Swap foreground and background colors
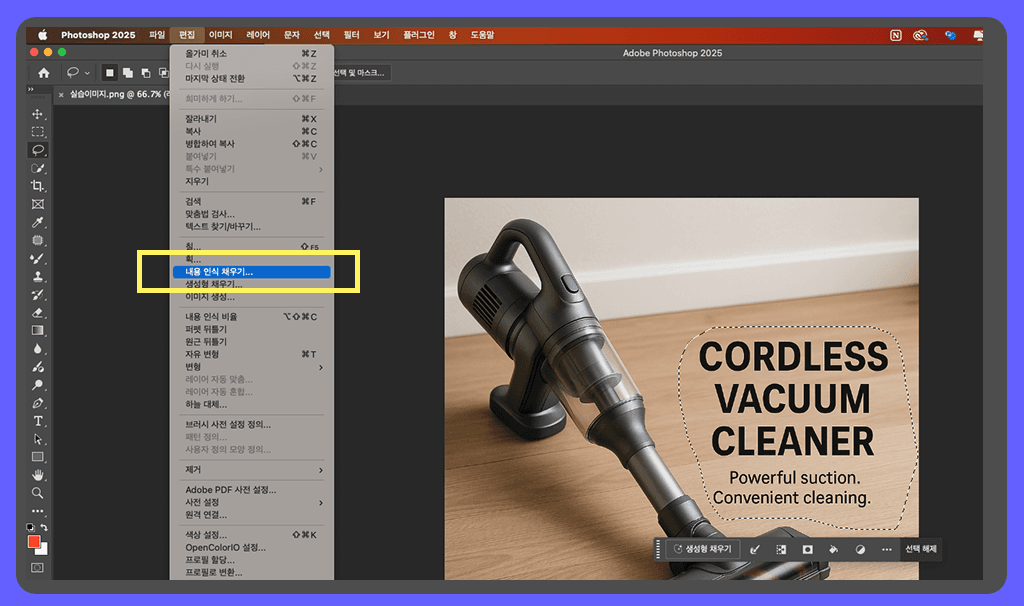The image size is (1024, 606). coord(44,527)
